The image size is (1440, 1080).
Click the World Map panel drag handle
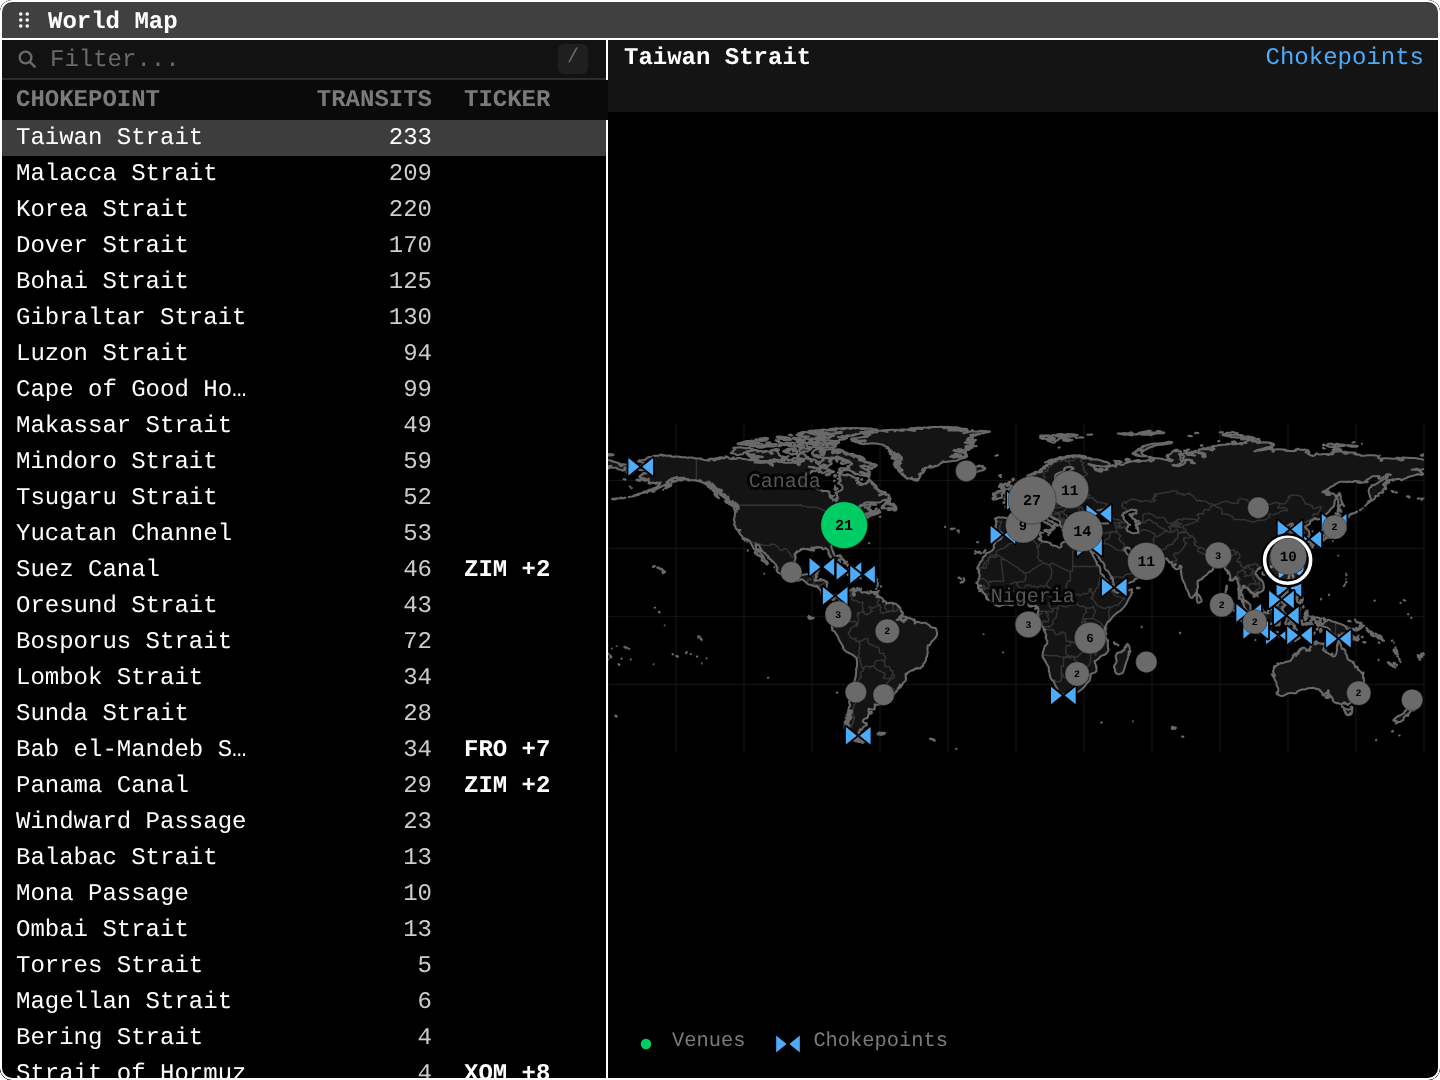pyautogui.click(x=24, y=20)
